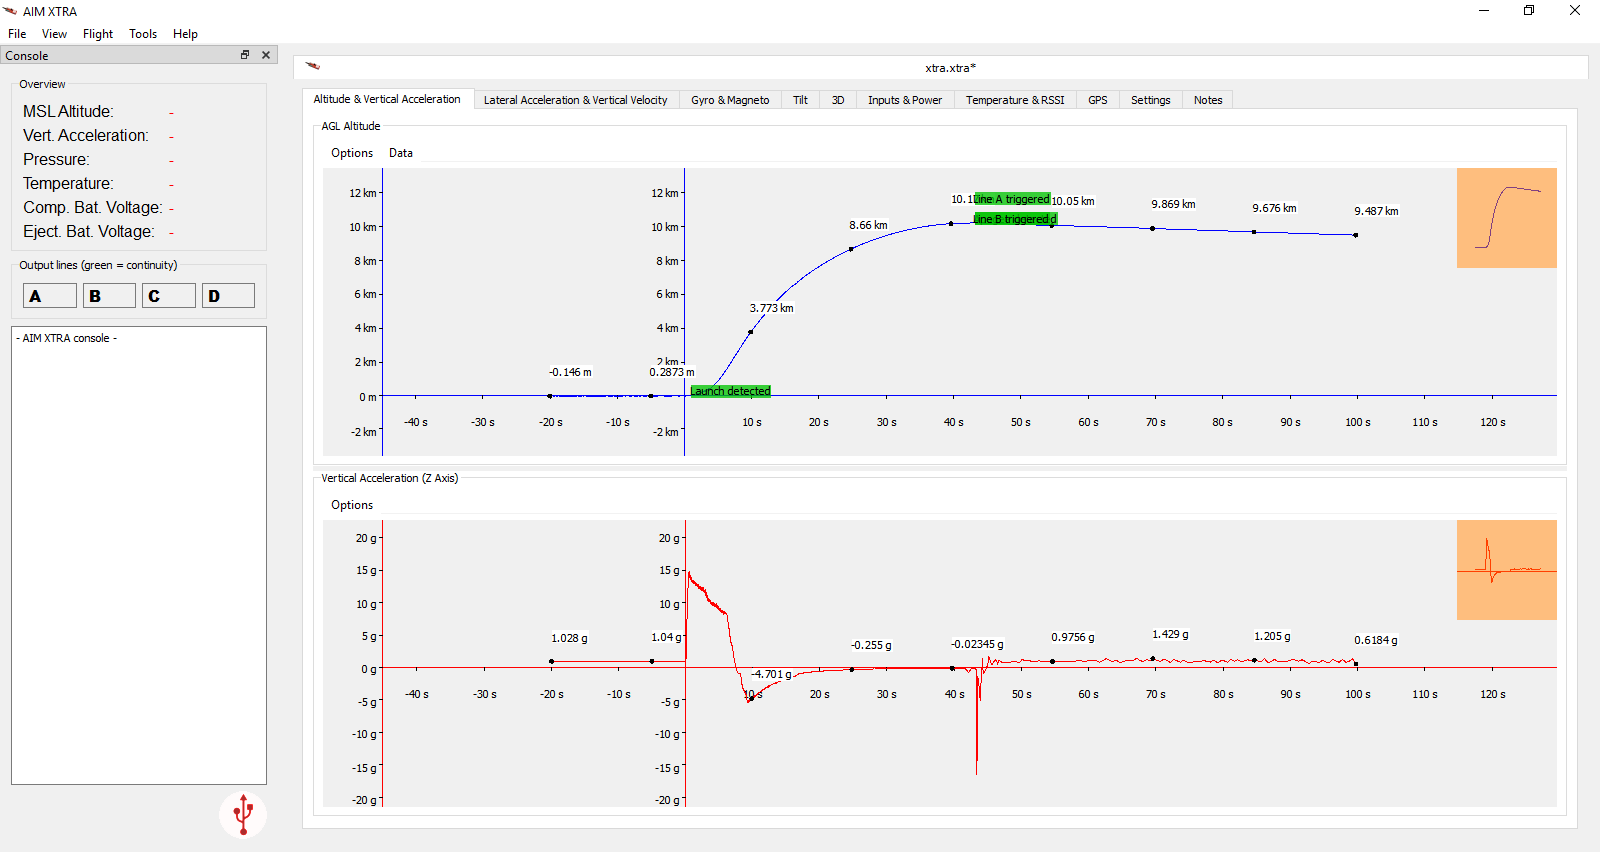1600x852 pixels.
Task: Toggle output line A
Action: click(x=50, y=296)
